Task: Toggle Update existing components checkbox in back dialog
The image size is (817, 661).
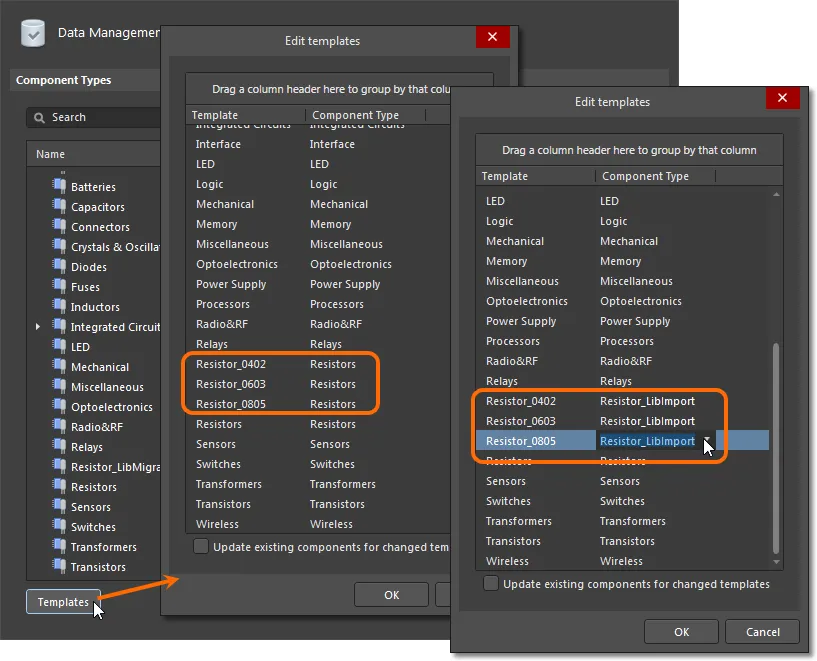Action: tap(201, 546)
